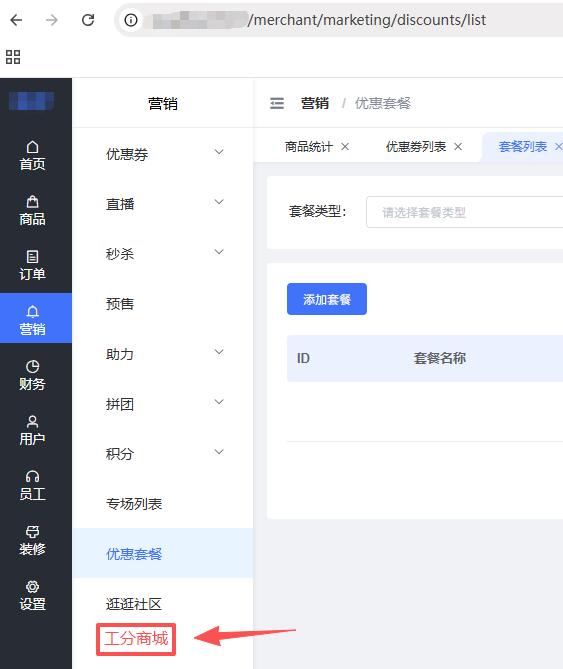Go to 商品 products section icon

pos(32,202)
